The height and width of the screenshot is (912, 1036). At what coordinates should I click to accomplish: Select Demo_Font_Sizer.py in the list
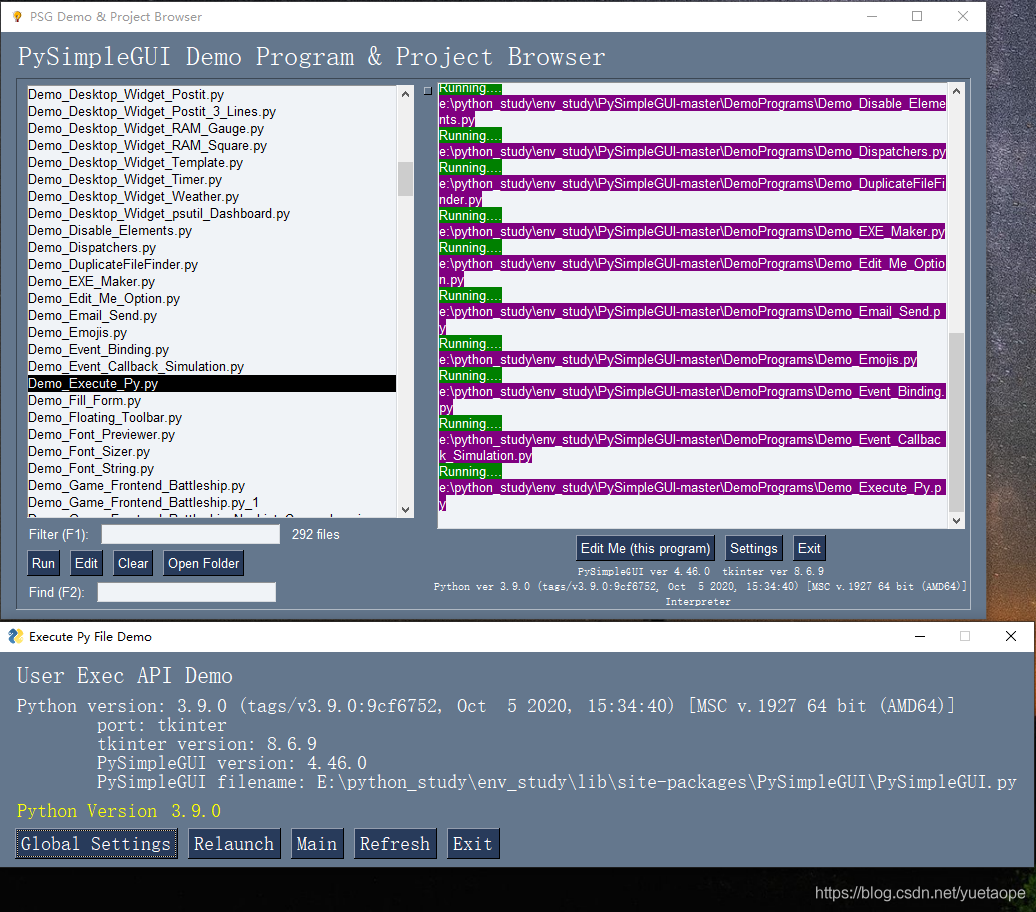point(211,452)
